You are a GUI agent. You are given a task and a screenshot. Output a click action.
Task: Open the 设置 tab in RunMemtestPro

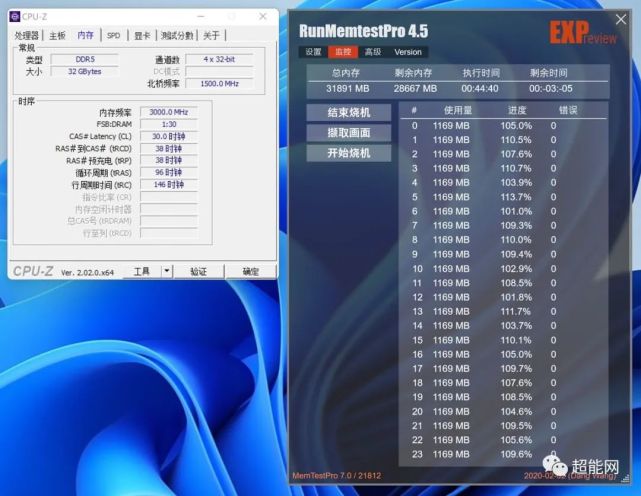(314, 52)
